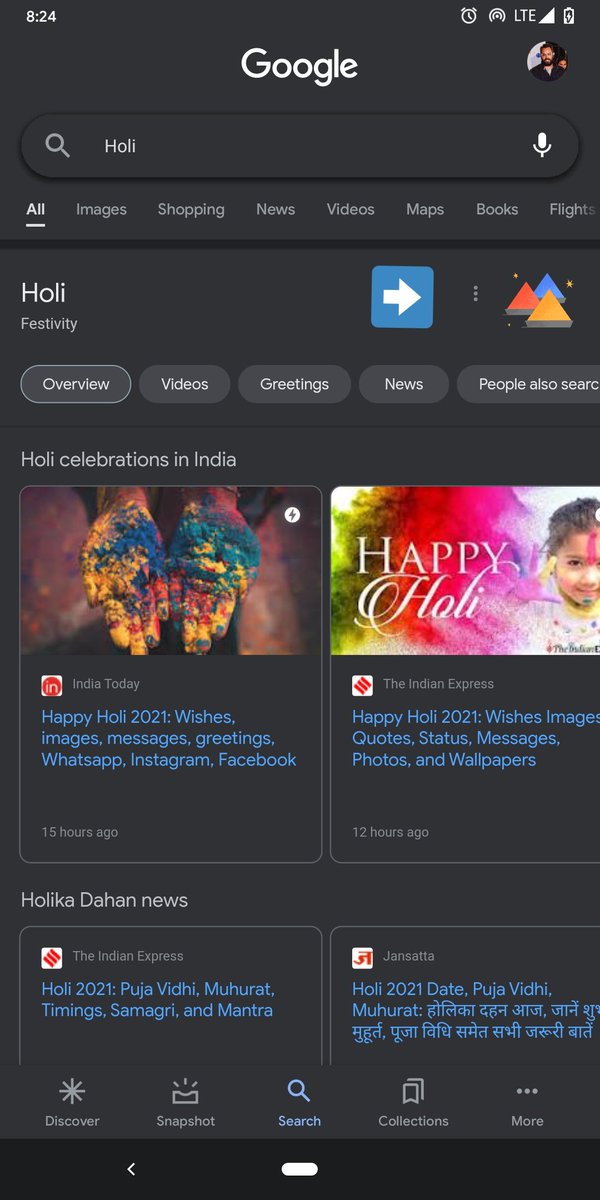Switch to the Books tab
This screenshot has height=1200, width=600.
coord(497,209)
